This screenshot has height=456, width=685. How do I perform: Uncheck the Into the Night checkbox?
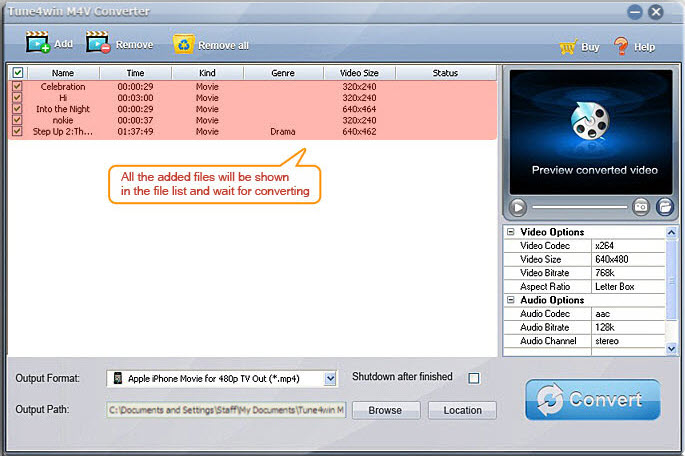point(17,108)
